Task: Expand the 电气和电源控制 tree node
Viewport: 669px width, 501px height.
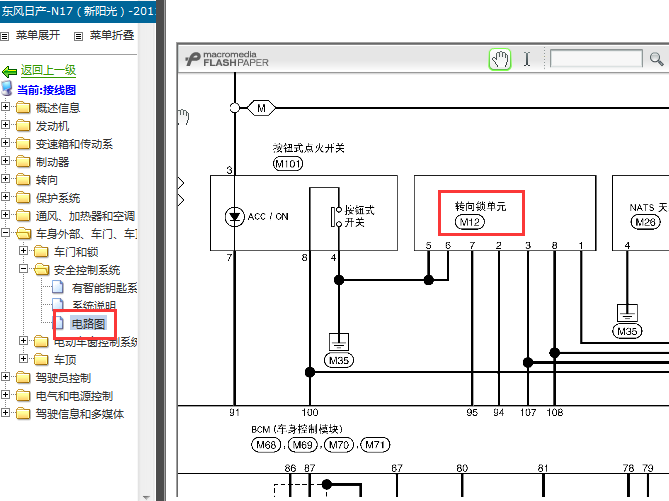Action: click(x=5, y=394)
